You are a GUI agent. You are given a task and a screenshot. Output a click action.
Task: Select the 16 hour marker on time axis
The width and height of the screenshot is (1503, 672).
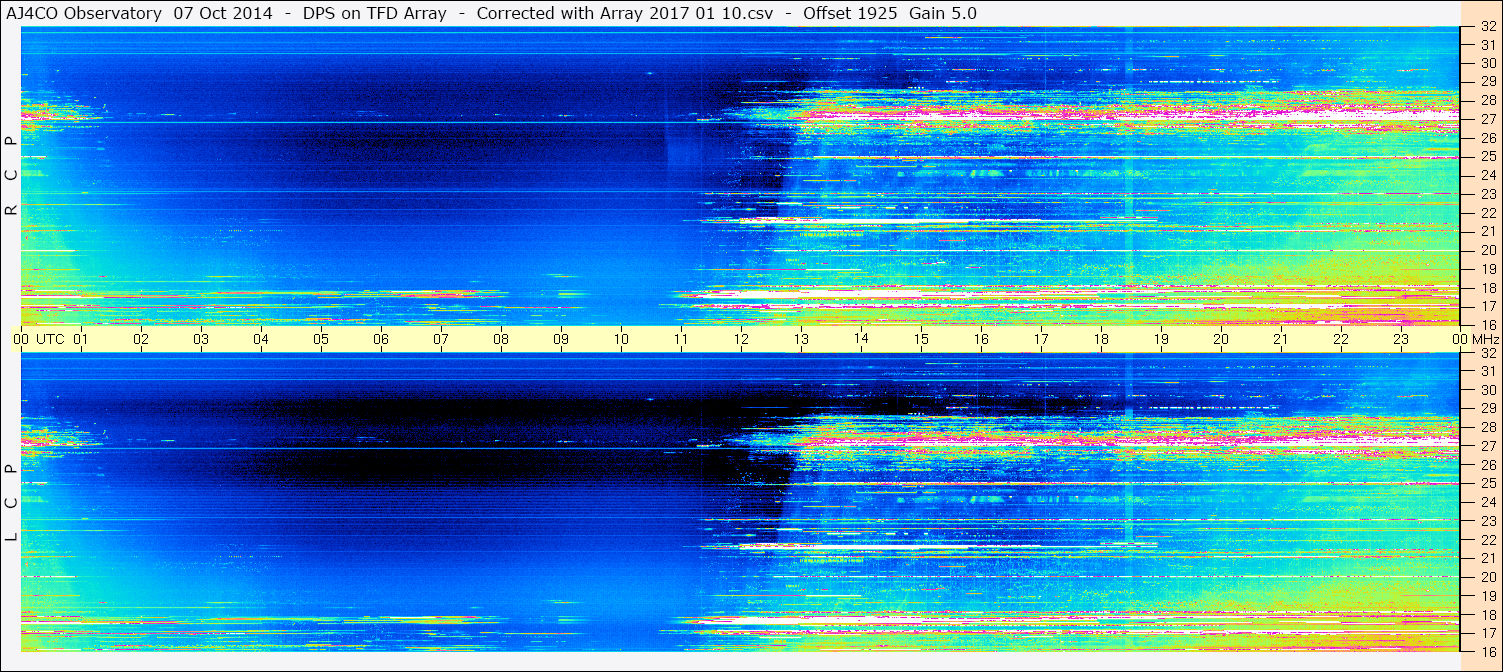point(981,340)
